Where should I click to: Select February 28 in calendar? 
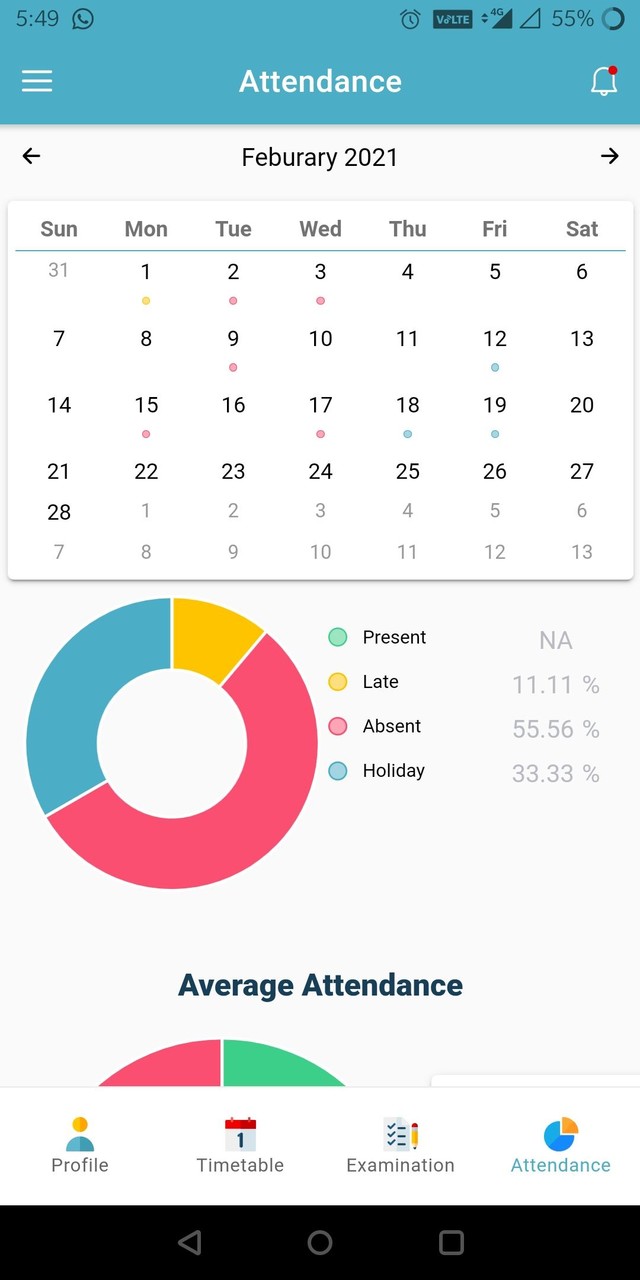point(59,512)
